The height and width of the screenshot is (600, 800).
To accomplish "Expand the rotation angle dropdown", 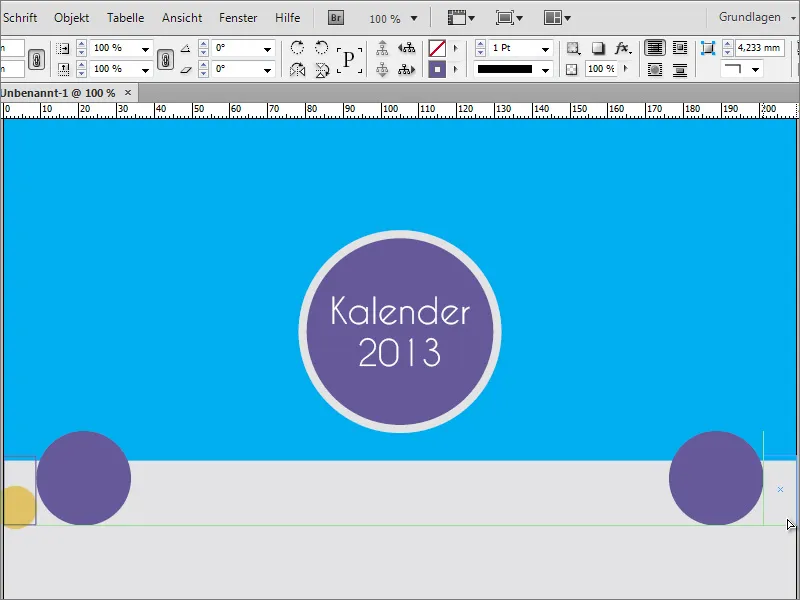I will (x=267, y=49).
